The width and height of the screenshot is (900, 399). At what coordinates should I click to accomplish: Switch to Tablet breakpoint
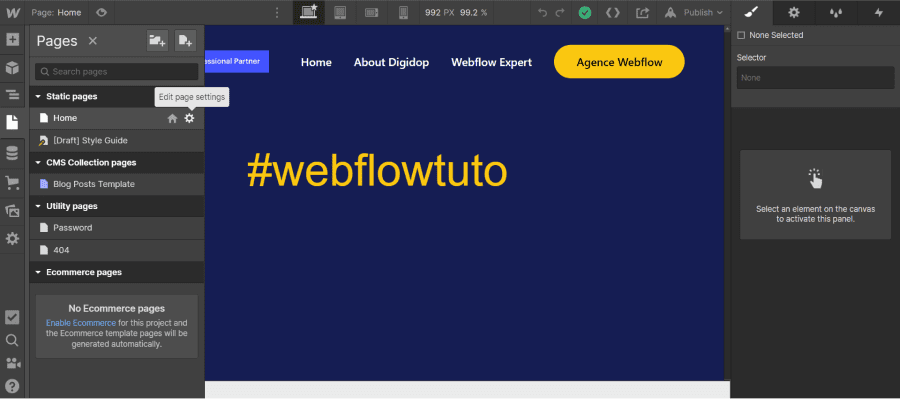tap(340, 12)
